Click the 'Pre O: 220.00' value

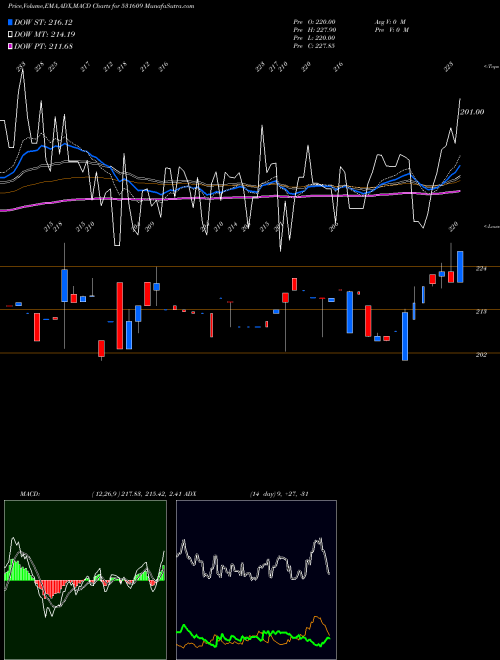pyautogui.click(x=314, y=22)
